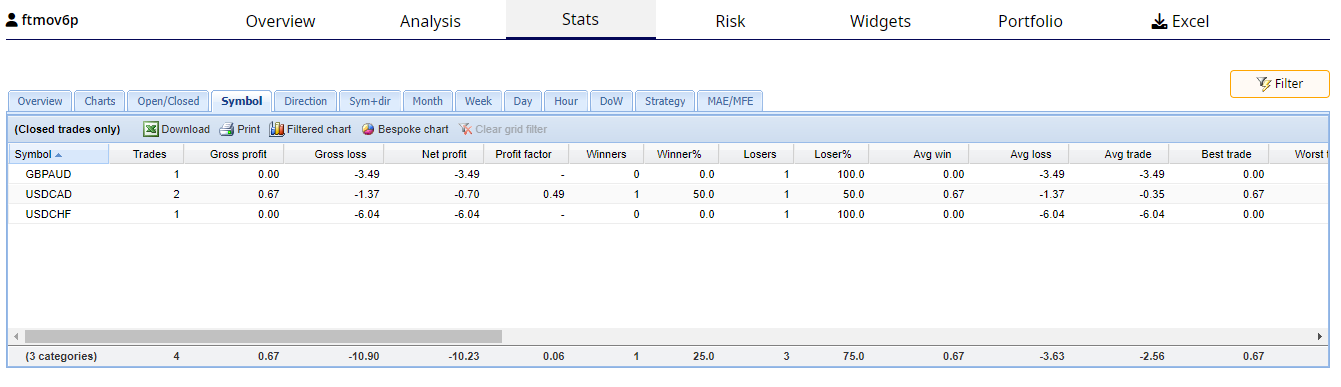Sort by the Avg win column header

point(918,154)
